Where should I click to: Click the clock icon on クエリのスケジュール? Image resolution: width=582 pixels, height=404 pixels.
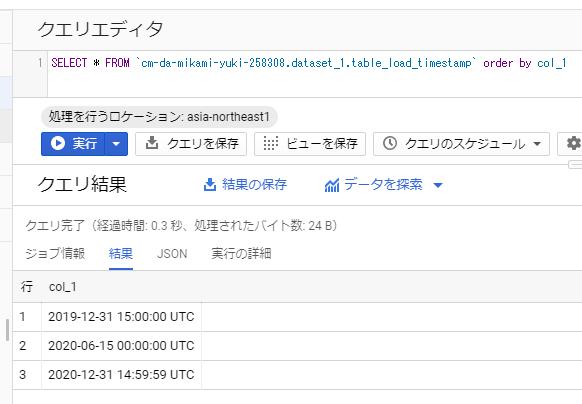point(390,143)
